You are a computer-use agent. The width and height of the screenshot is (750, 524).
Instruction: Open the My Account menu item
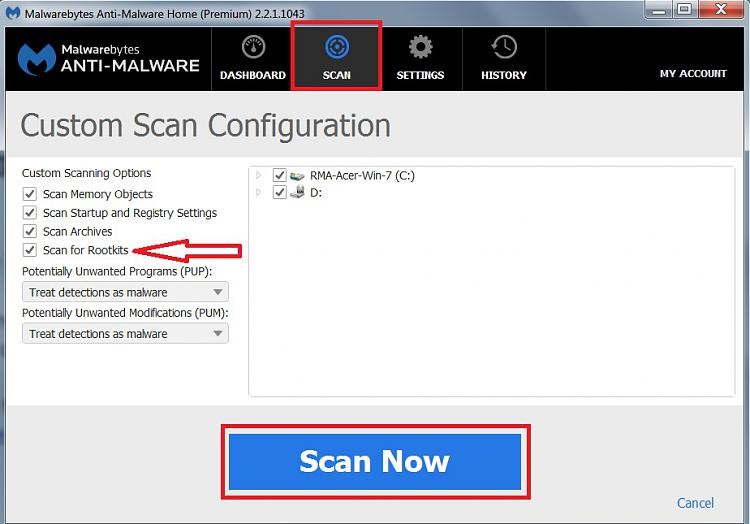pos(693,74)
